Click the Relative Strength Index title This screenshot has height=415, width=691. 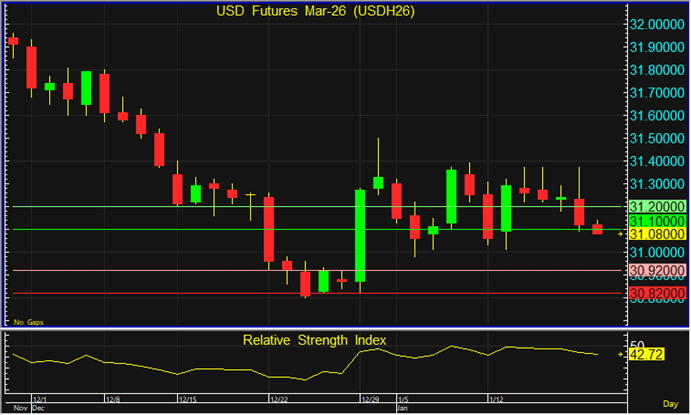tap(314, 340)
